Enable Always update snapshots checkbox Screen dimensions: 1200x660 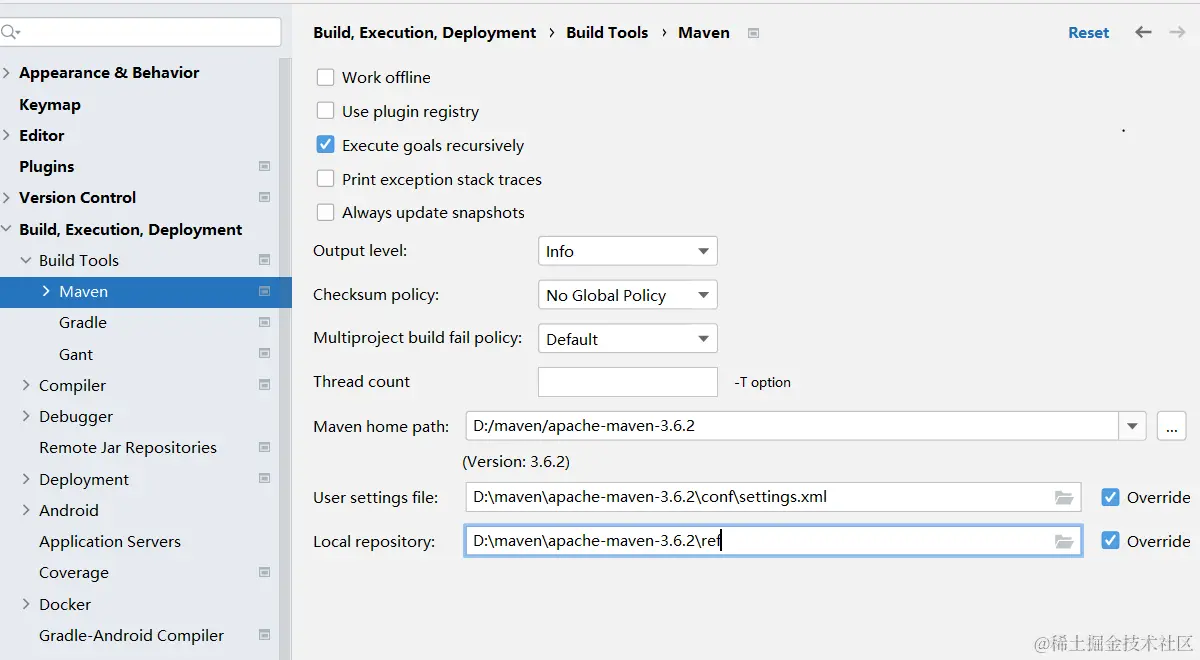point(325,212)
